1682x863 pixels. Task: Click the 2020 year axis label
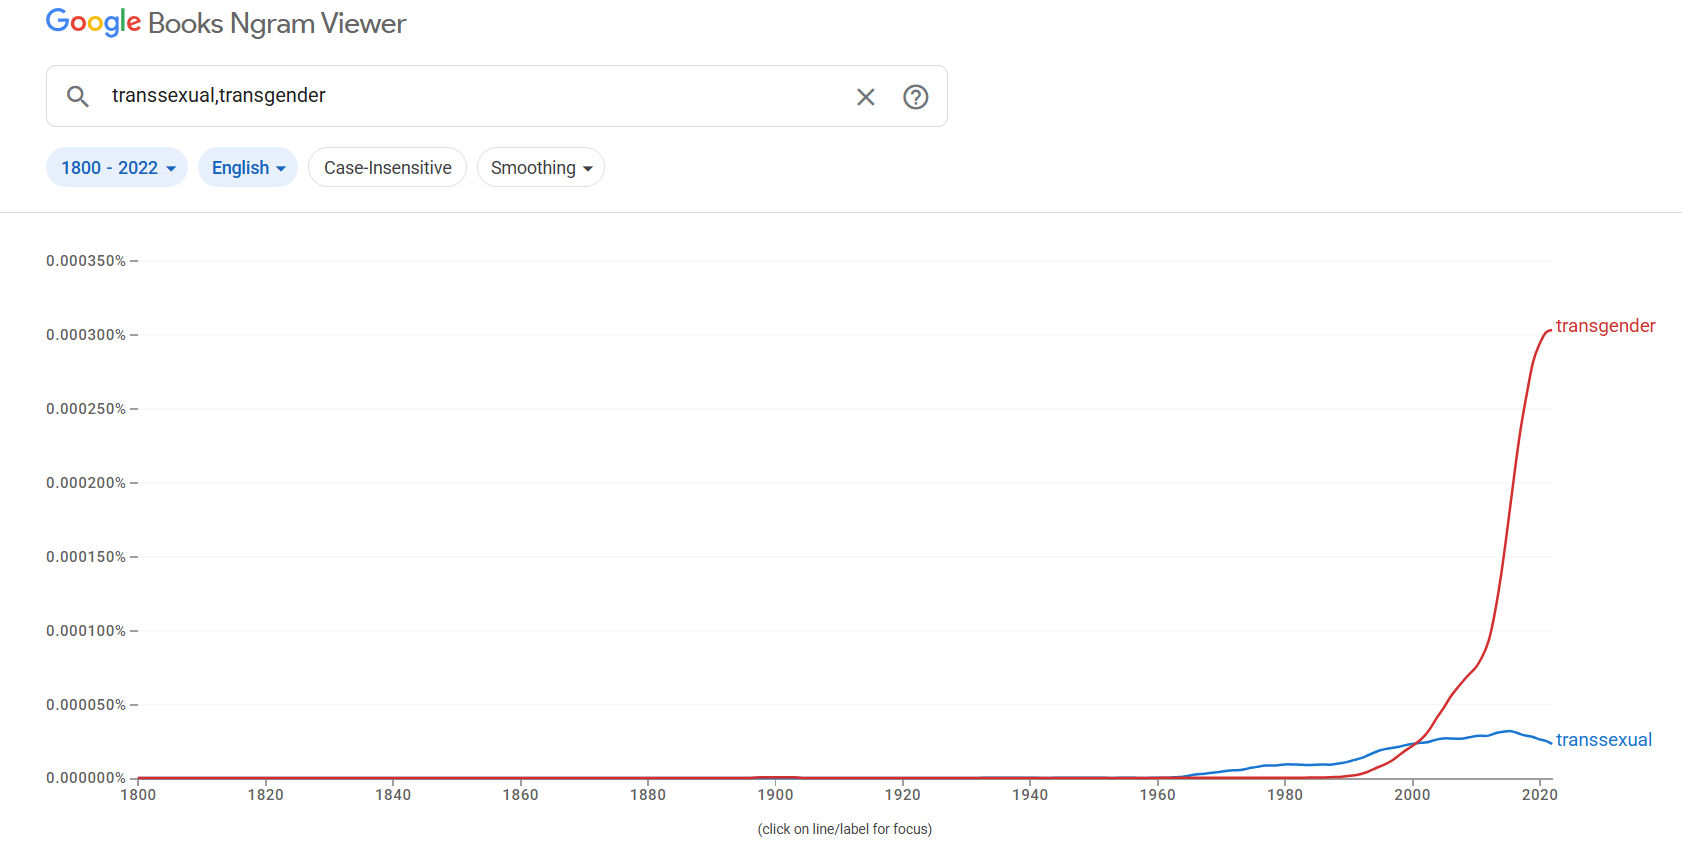1539,795
